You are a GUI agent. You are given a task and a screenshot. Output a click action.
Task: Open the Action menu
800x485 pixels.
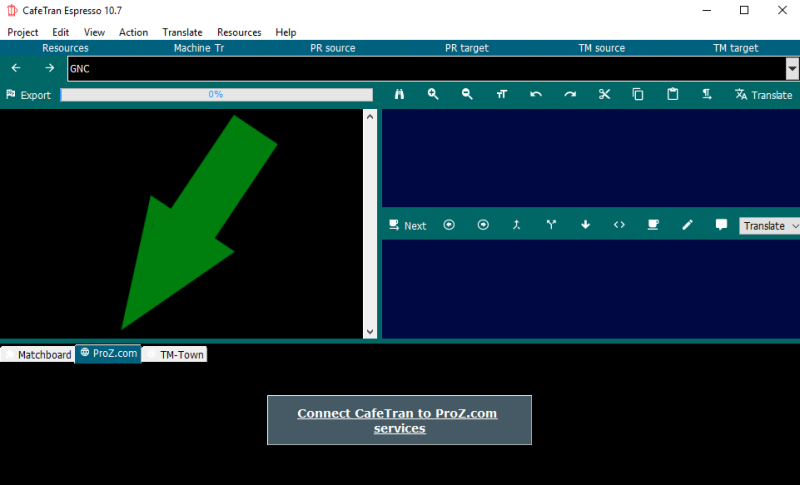pos(133,32)
